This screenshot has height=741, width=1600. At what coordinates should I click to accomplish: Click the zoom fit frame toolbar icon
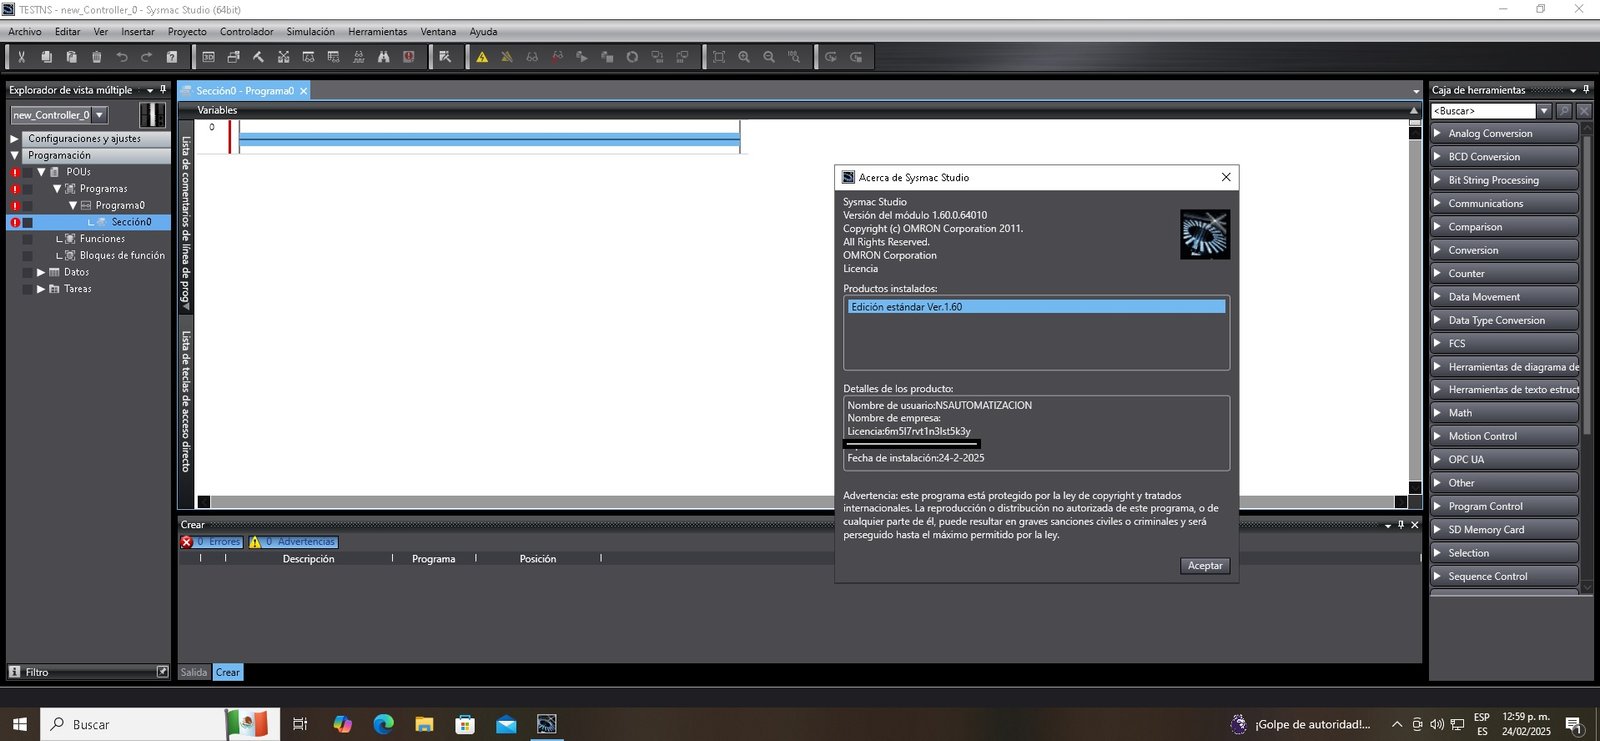[x=719, y=57]
